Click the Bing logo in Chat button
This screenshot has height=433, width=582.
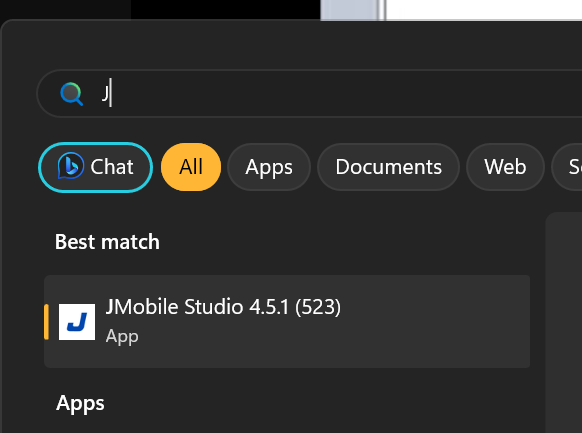71,166
